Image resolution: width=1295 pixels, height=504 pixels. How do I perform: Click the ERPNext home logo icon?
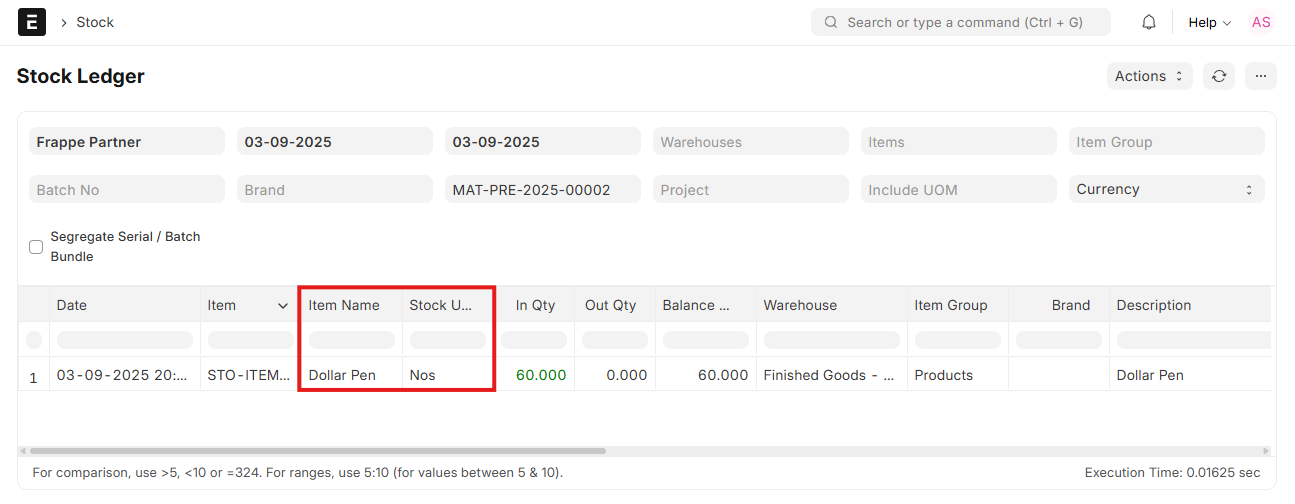(x=32, y=22)
